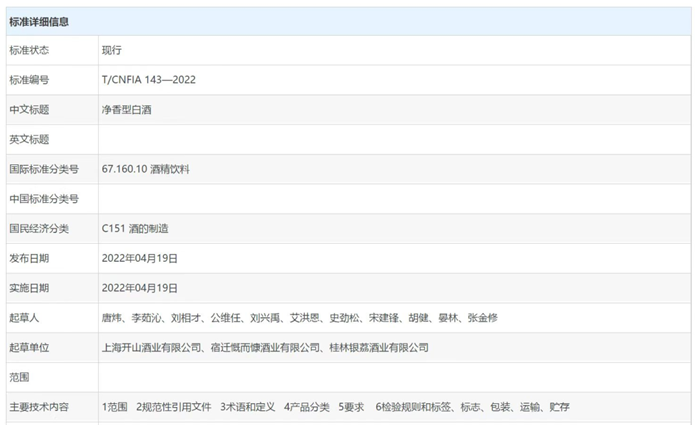Screen dimensions: 695x427
Task: Click the empty 英文标题 value cell
Action: pyautogui.click(x=390, y=139)
